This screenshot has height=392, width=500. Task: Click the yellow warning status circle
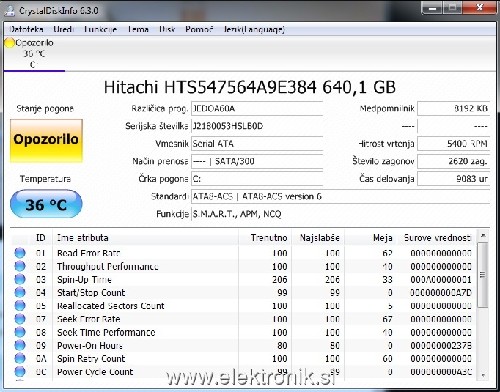pos(10,43)
